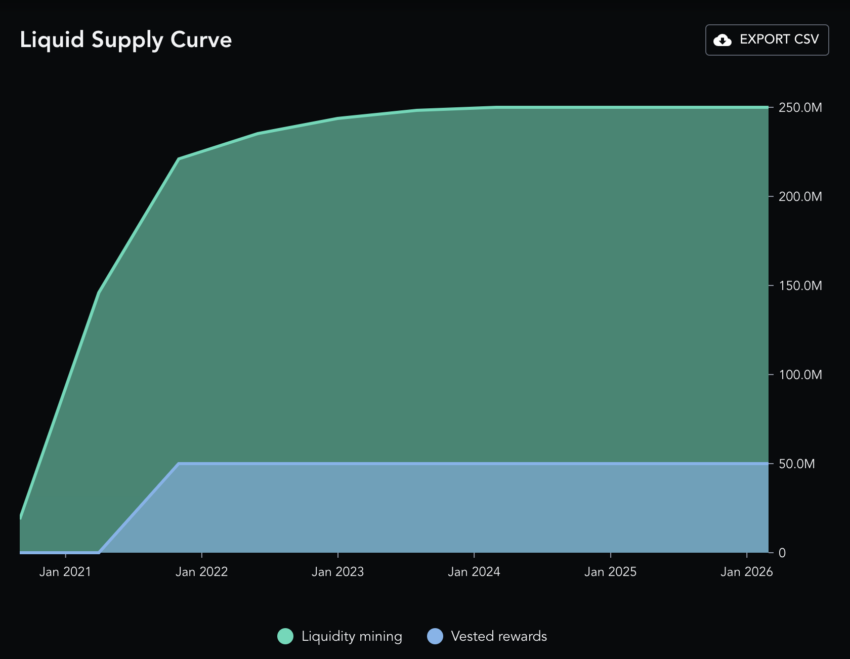This screenshot has height=659, width=850.
Task: Hide the Vested rewards series label
Action: 499,636
